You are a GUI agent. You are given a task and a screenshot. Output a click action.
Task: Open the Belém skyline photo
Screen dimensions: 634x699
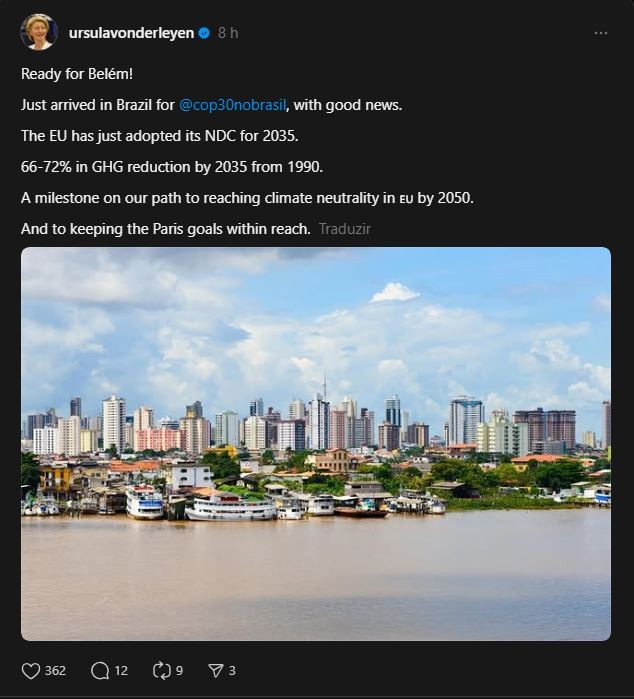tap(316, 443)
